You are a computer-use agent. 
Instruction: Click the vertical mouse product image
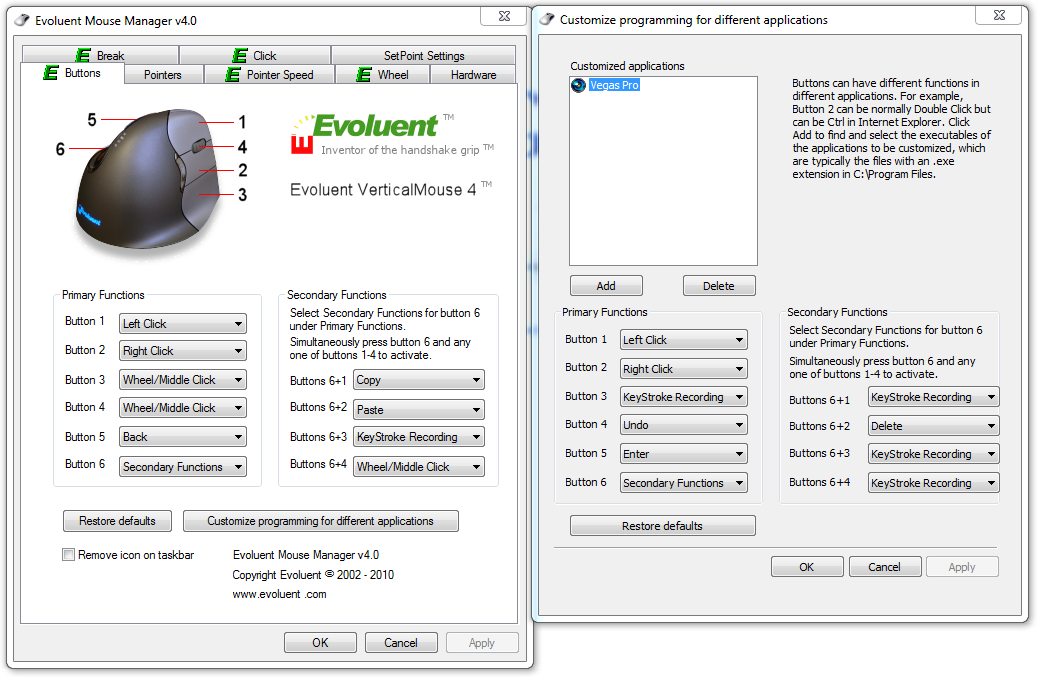click(x=150, y=180)
